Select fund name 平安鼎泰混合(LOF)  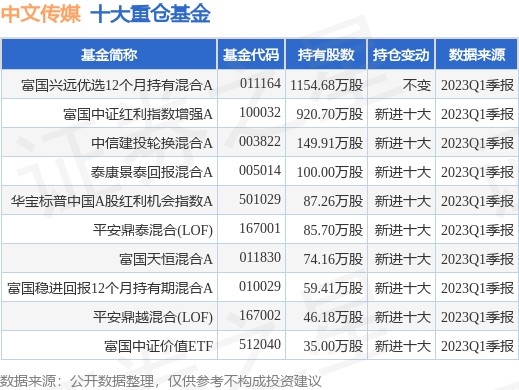click(x=153, y=230)
